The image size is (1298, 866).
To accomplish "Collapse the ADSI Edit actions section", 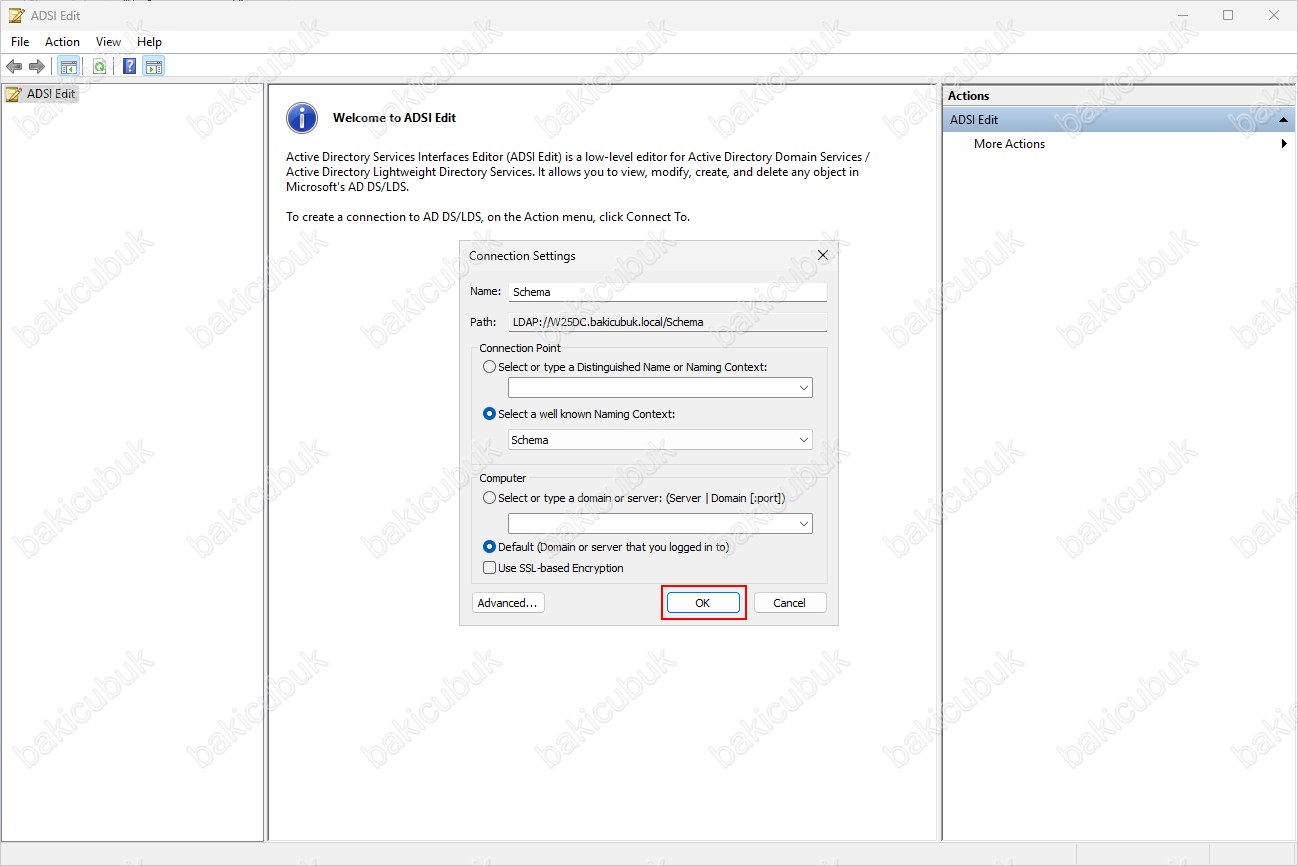I will pos(1283,120).
